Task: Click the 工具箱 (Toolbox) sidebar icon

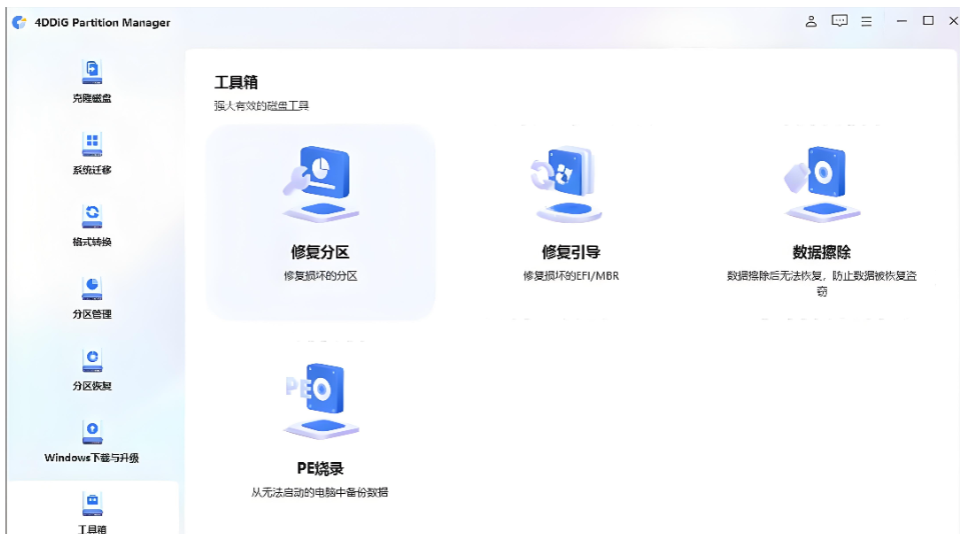Action: (x=92, y=504)
